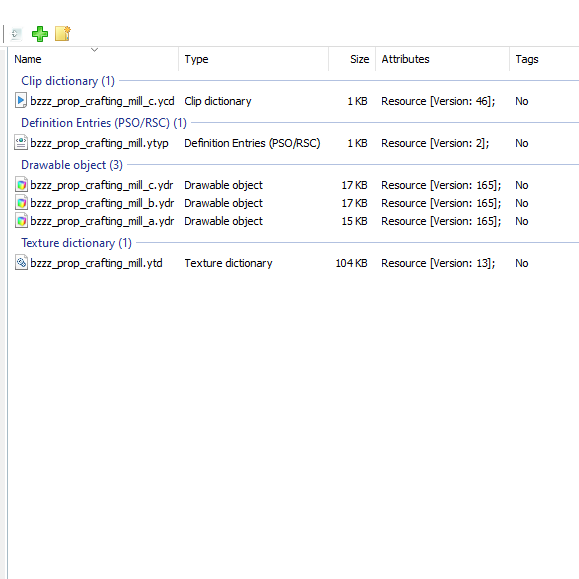The width and height of the screenshot is (579, 579).
Task: Sort by the Attributes column header
Action: coord(442,59)
